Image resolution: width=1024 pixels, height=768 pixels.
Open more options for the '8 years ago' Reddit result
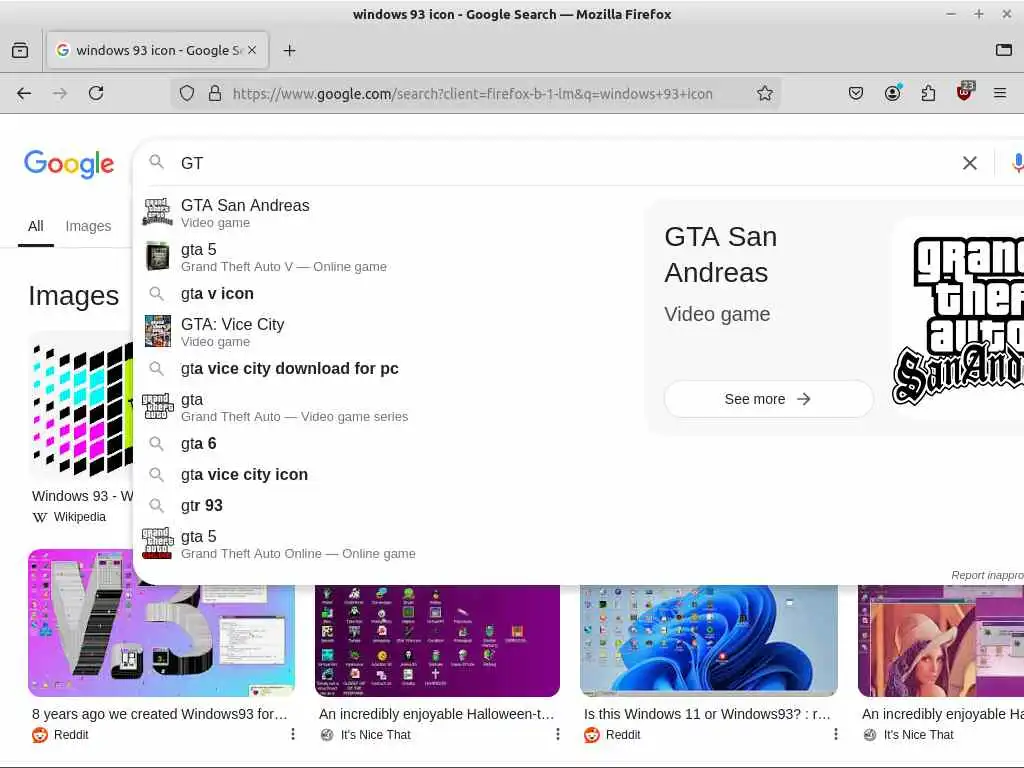(x=293, y=734)
